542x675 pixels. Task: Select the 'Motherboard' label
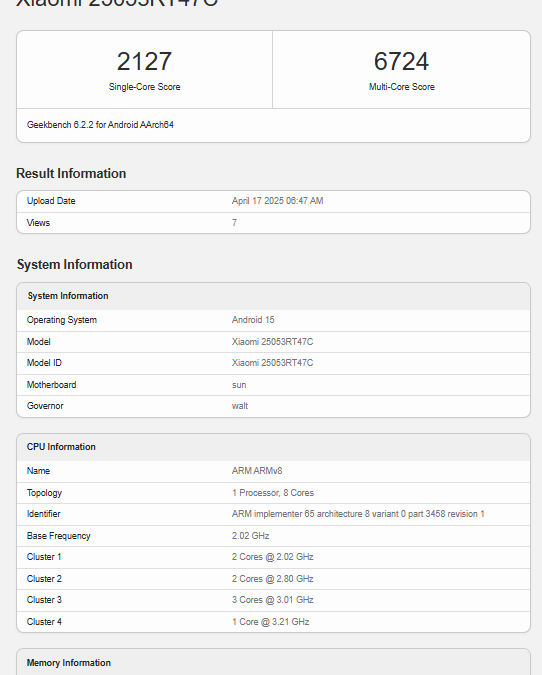click(51, 385)
